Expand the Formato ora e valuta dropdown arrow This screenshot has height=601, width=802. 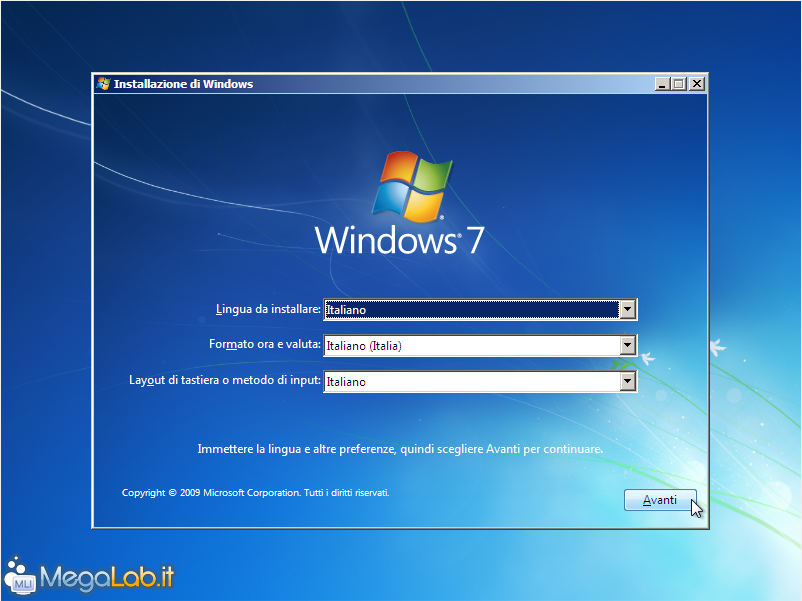(627, 345)
